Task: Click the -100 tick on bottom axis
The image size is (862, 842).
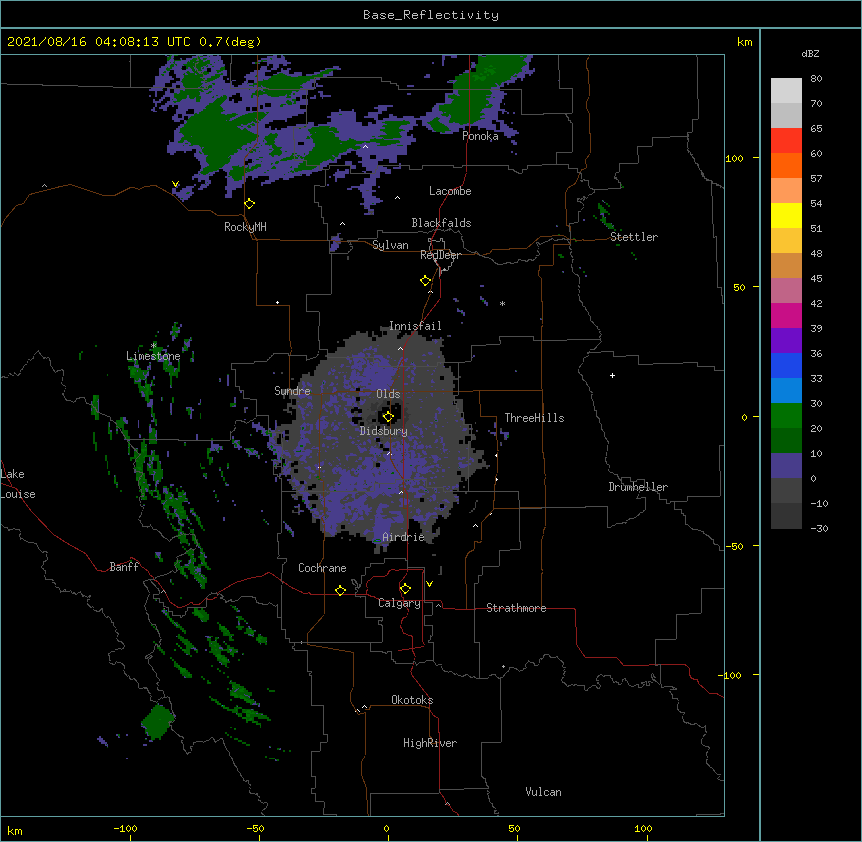Action: [x=125, y=828]
